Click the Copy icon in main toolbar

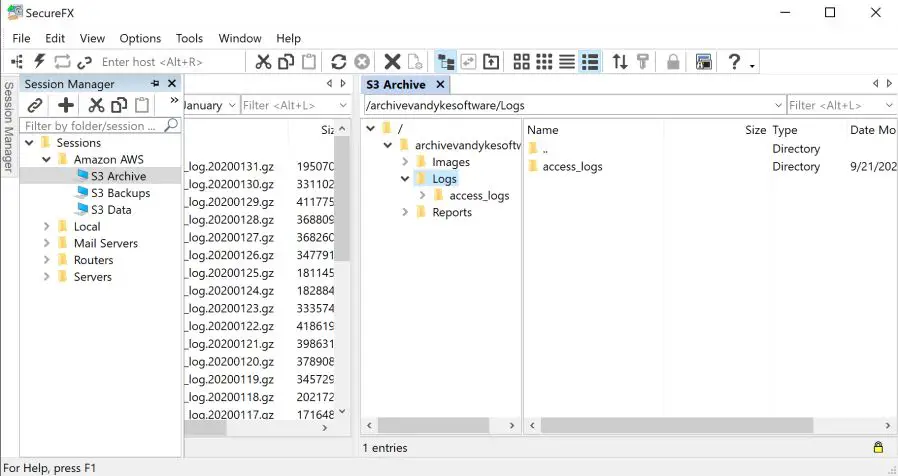(x=286, y=61)
